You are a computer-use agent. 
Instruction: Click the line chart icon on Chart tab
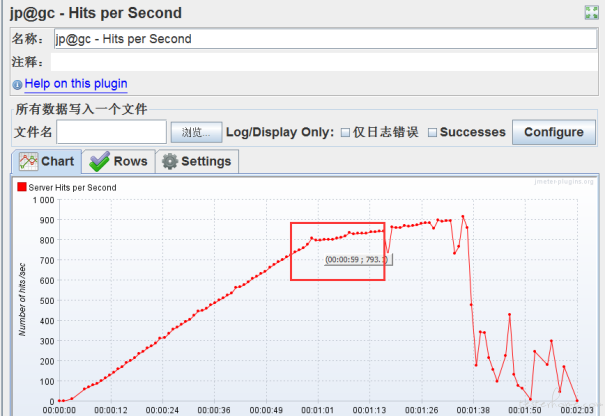click(27, 162)
